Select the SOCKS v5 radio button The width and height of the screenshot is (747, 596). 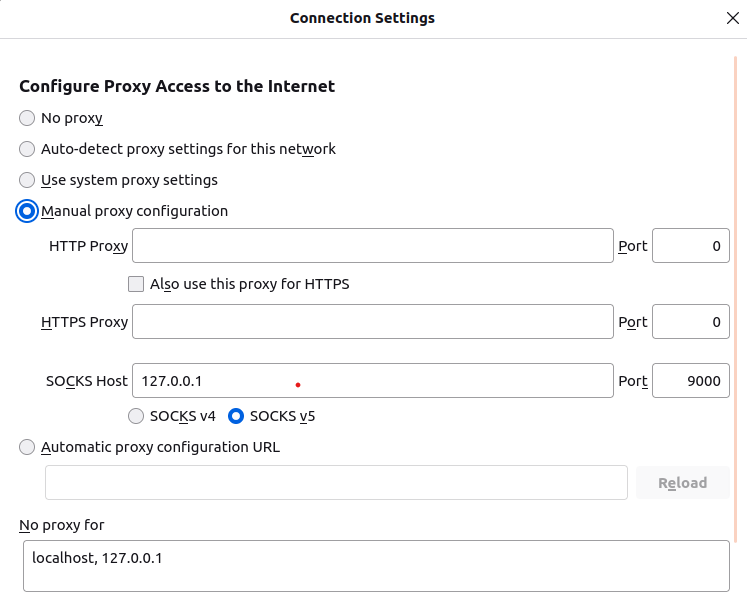(x=236, y=416)
